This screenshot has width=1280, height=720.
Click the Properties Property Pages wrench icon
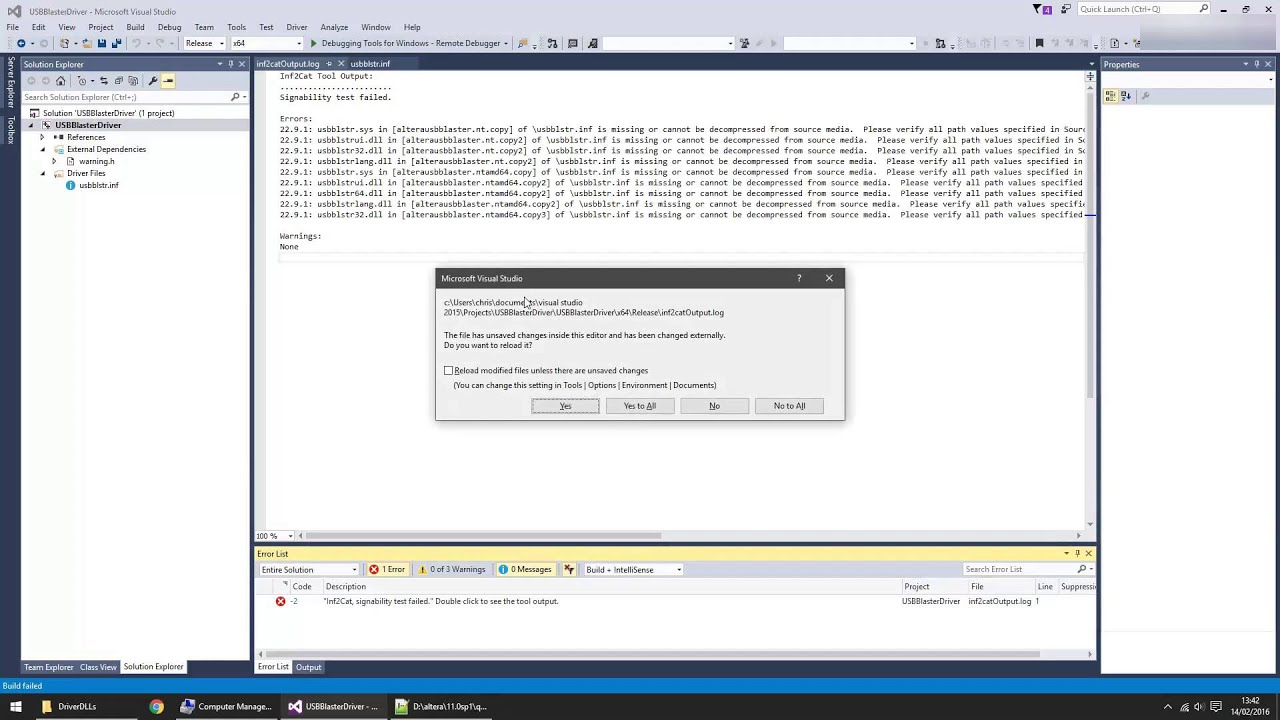click(x=1145, y=97)
